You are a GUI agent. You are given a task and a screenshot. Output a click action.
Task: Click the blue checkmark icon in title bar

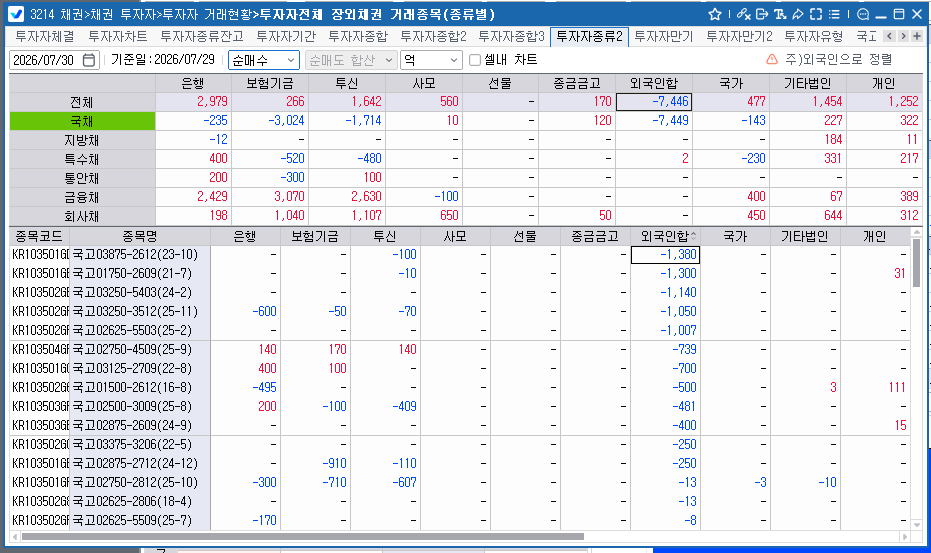[x=16, y=14]
